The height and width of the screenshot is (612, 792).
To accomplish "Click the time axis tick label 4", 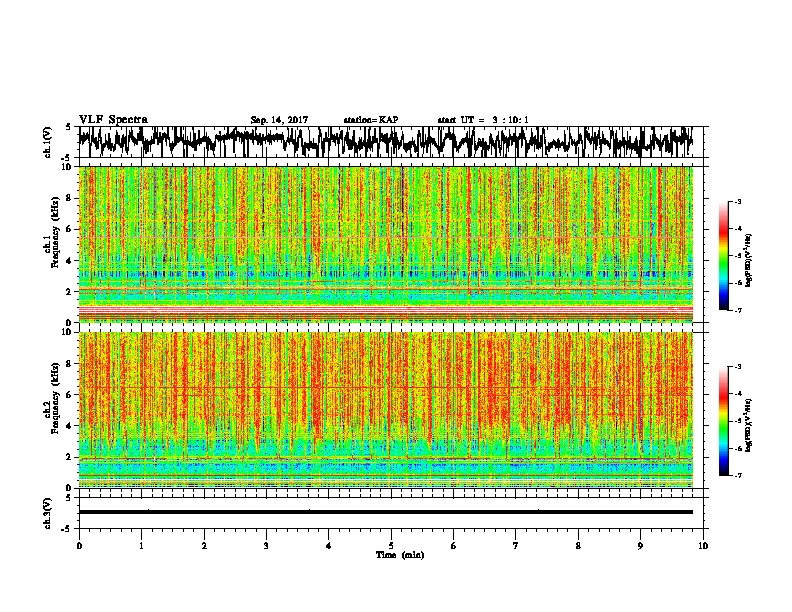I will tap(328, 546).
